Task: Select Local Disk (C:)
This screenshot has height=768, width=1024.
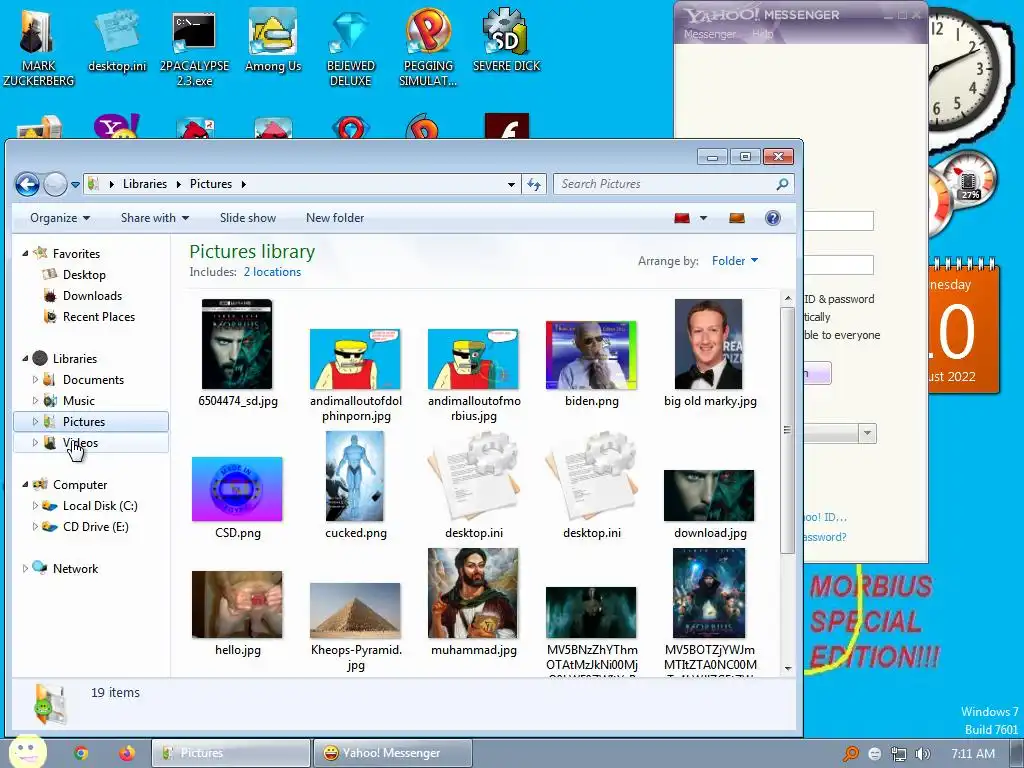Action: [100, 506]
